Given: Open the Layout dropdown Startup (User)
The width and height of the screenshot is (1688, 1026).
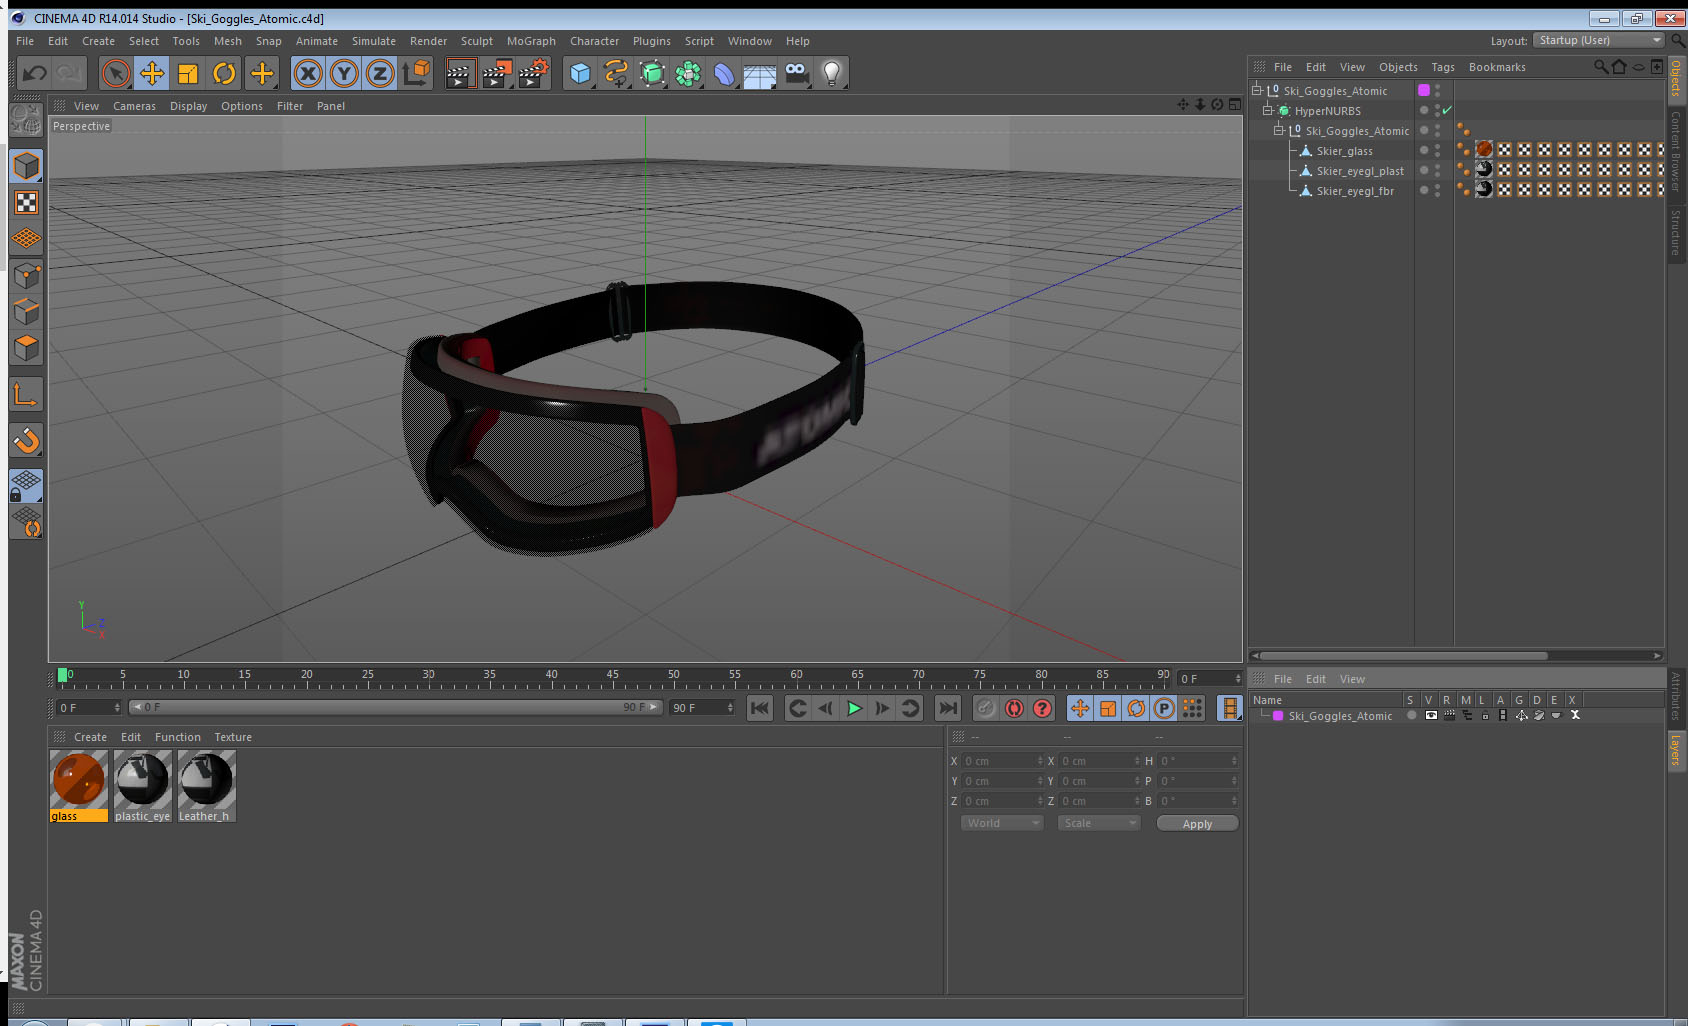Looking at the screenshot, I should click(1599, 40).
